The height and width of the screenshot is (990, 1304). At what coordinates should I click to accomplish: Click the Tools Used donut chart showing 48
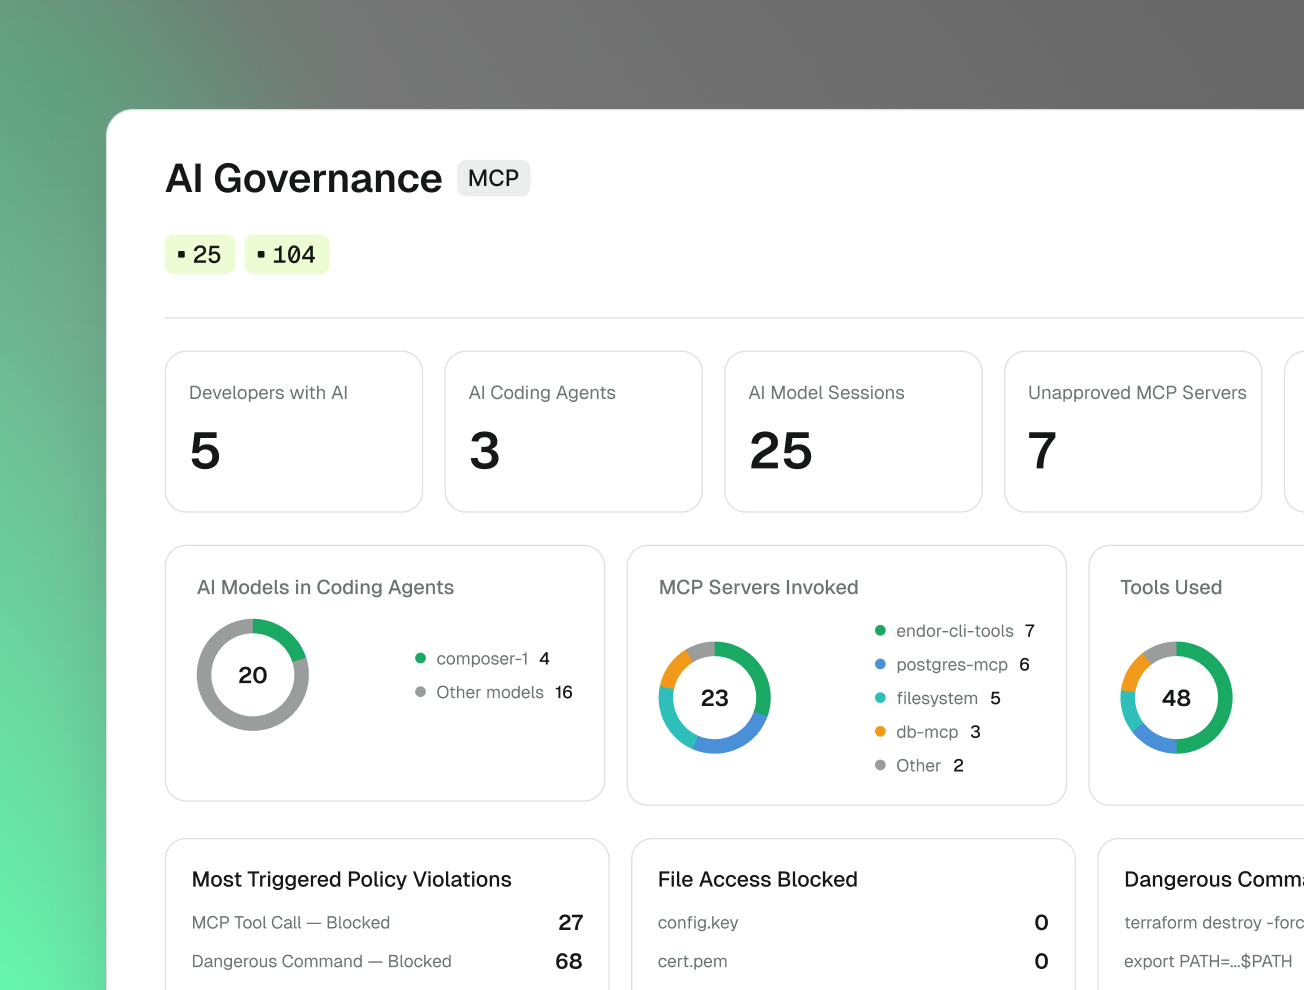[1176, 698]
